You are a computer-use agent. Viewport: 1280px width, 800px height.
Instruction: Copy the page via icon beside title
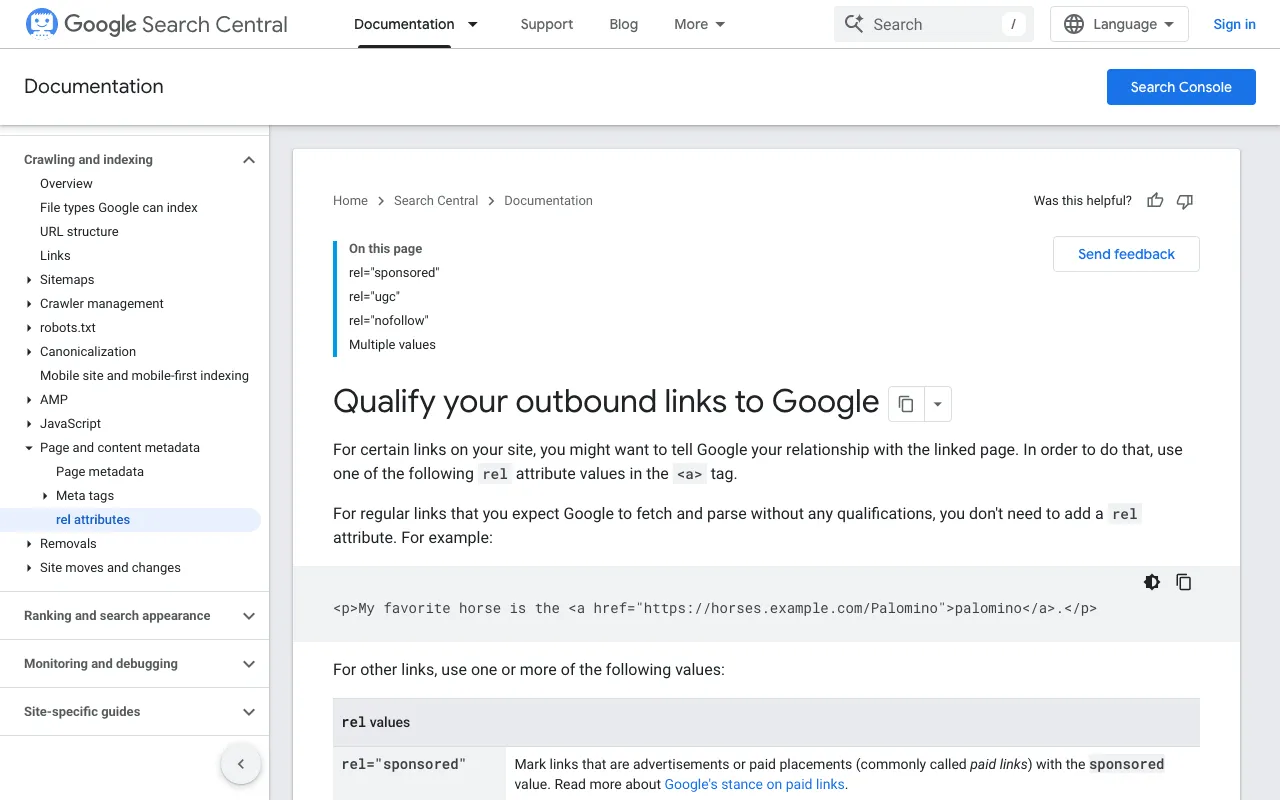tap(906, 404)
